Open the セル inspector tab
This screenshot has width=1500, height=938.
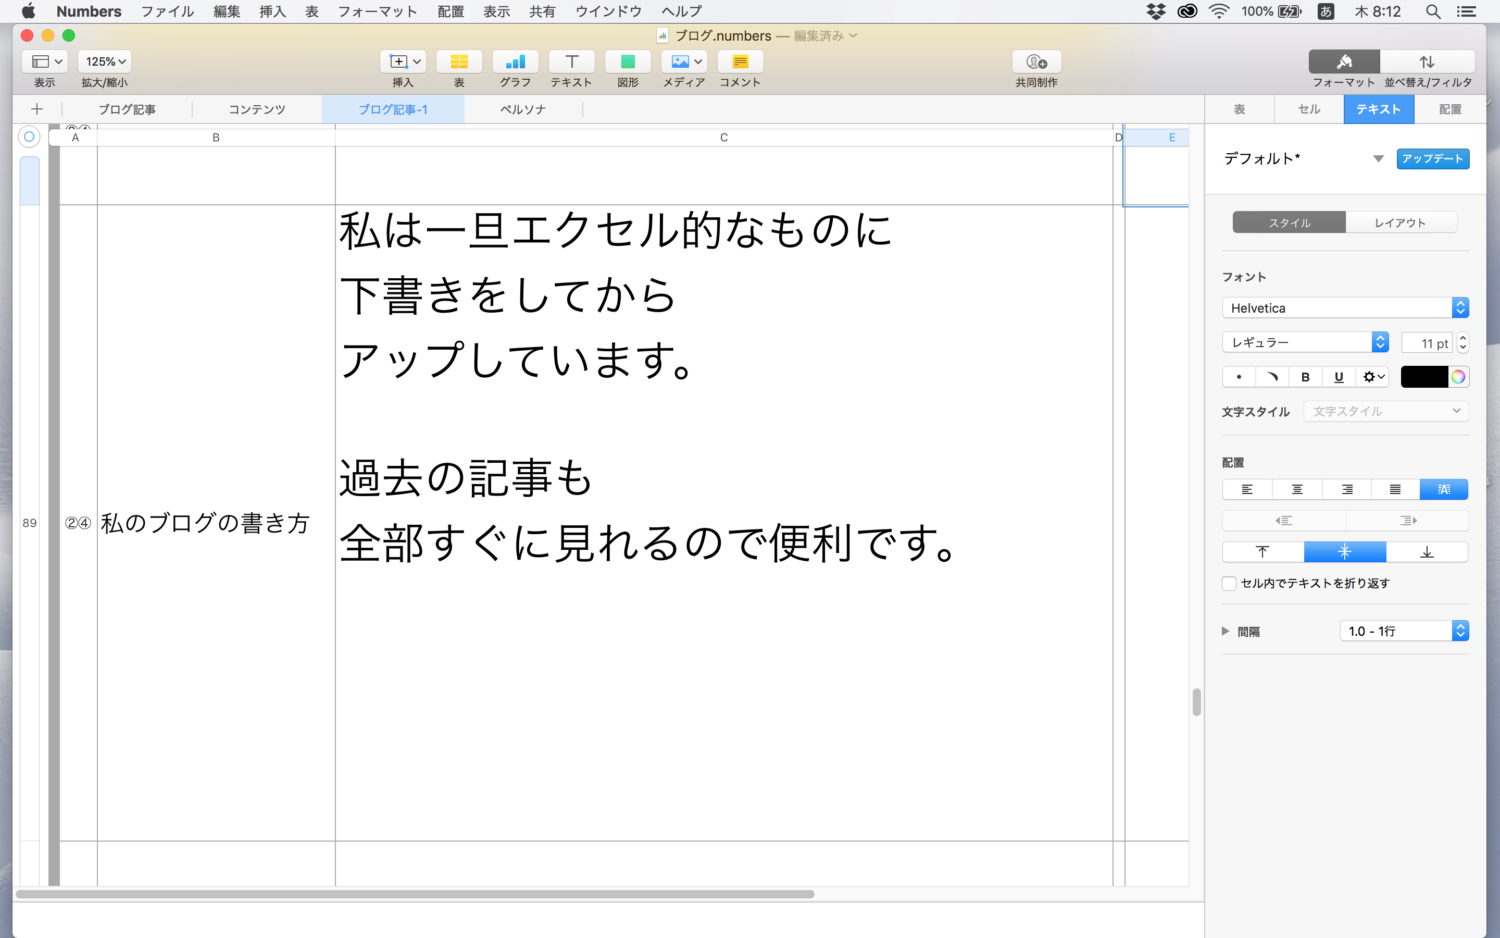tap(1309, 109)
